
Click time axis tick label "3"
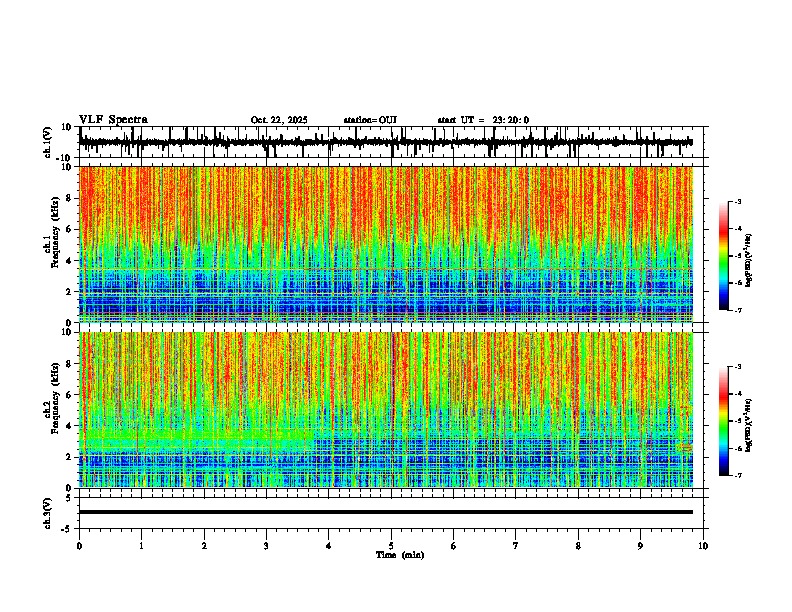(266, 546)
